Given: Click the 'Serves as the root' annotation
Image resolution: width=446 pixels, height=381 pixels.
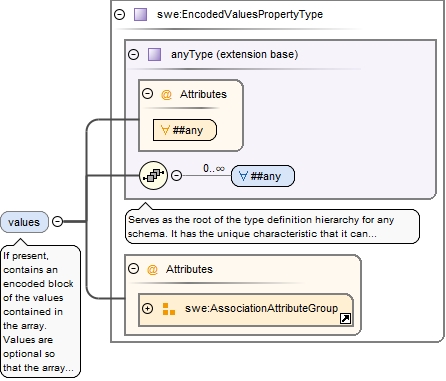Looking at the screenshot, I should (272, 227).
